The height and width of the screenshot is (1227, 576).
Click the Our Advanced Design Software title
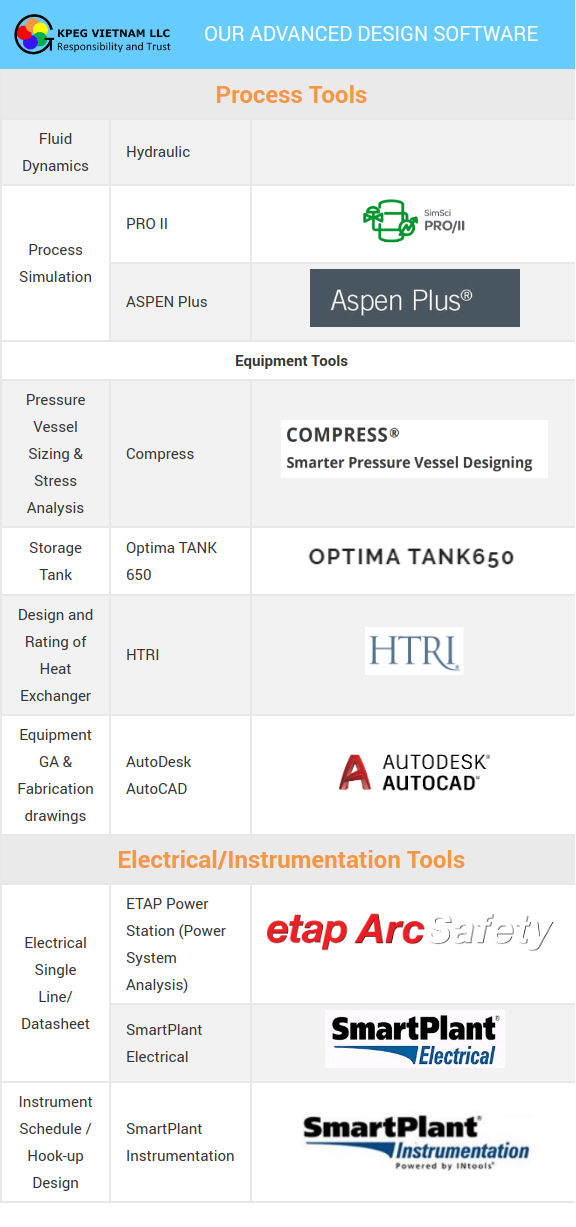[x=371, y=34]
